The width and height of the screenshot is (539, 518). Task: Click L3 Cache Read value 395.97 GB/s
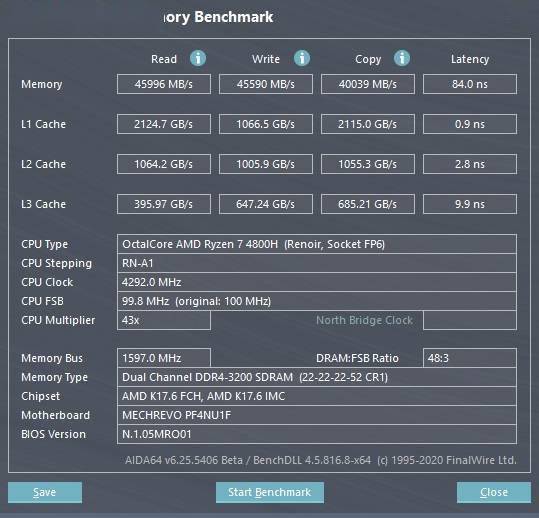pyautogui.click(x=164, y=204)
